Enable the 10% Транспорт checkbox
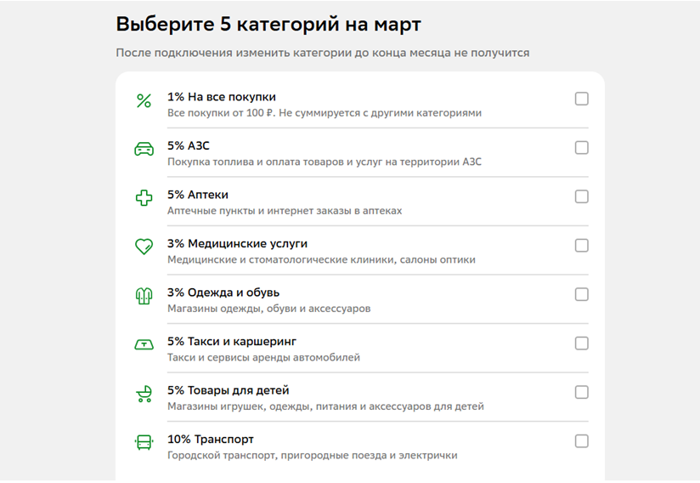 click(x=582, y=441)
